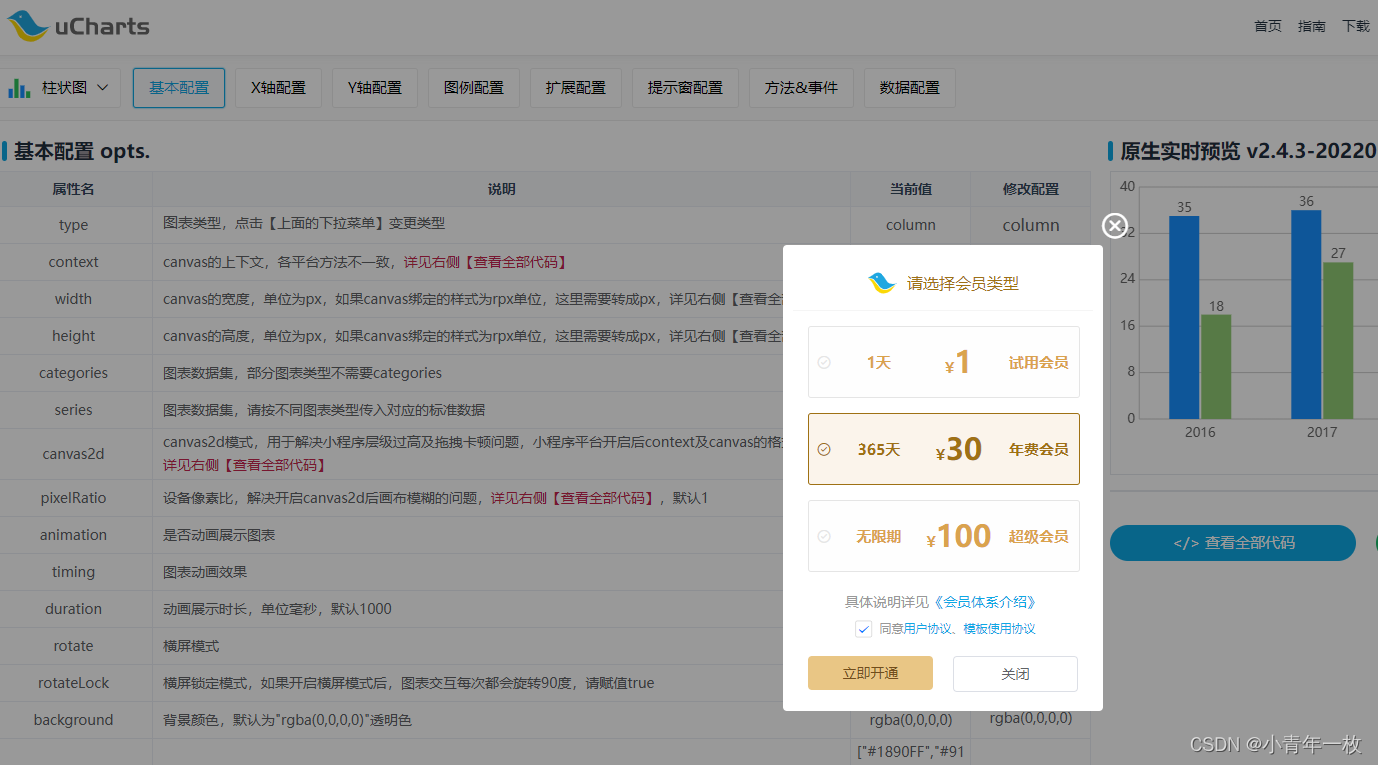Click the rgba(0,0,0,0) 修改配置 field in background row

coord(1031,719)
